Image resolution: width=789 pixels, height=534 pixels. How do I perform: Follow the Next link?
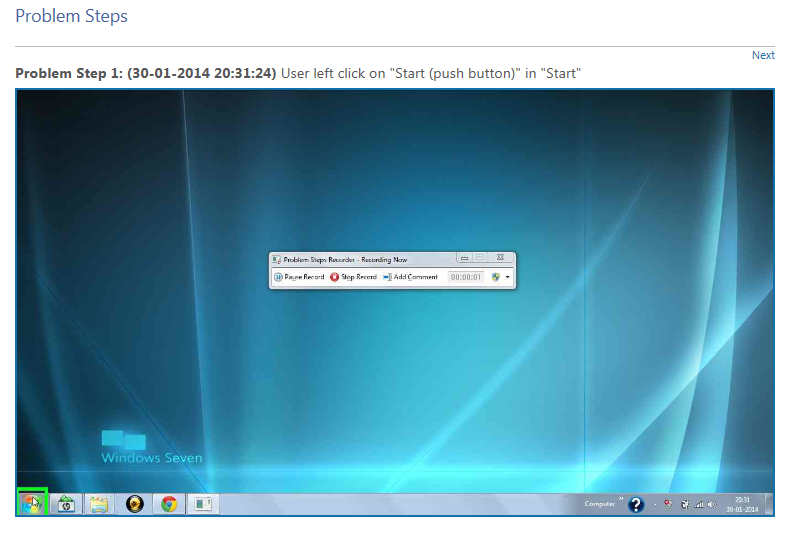tap(763, 55)
